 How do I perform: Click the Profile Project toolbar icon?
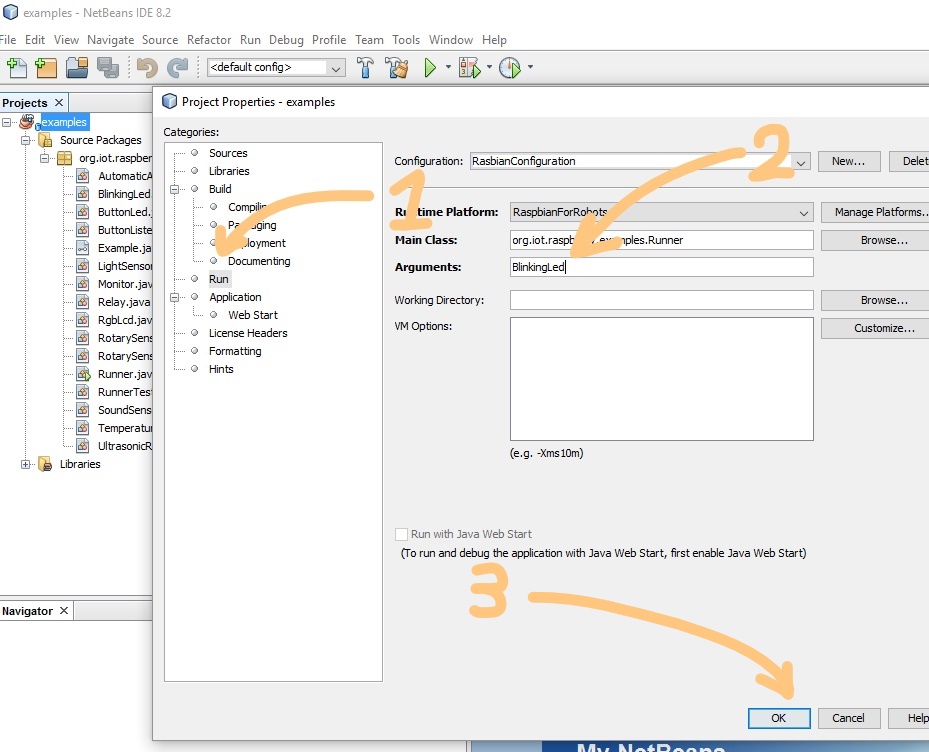click(510, 68)
